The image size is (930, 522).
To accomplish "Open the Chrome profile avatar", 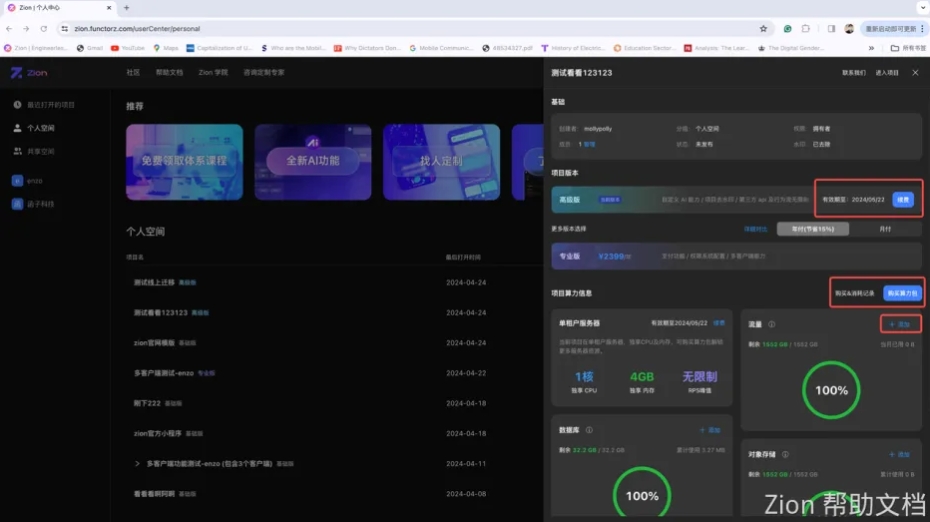I will click(849, 28).
